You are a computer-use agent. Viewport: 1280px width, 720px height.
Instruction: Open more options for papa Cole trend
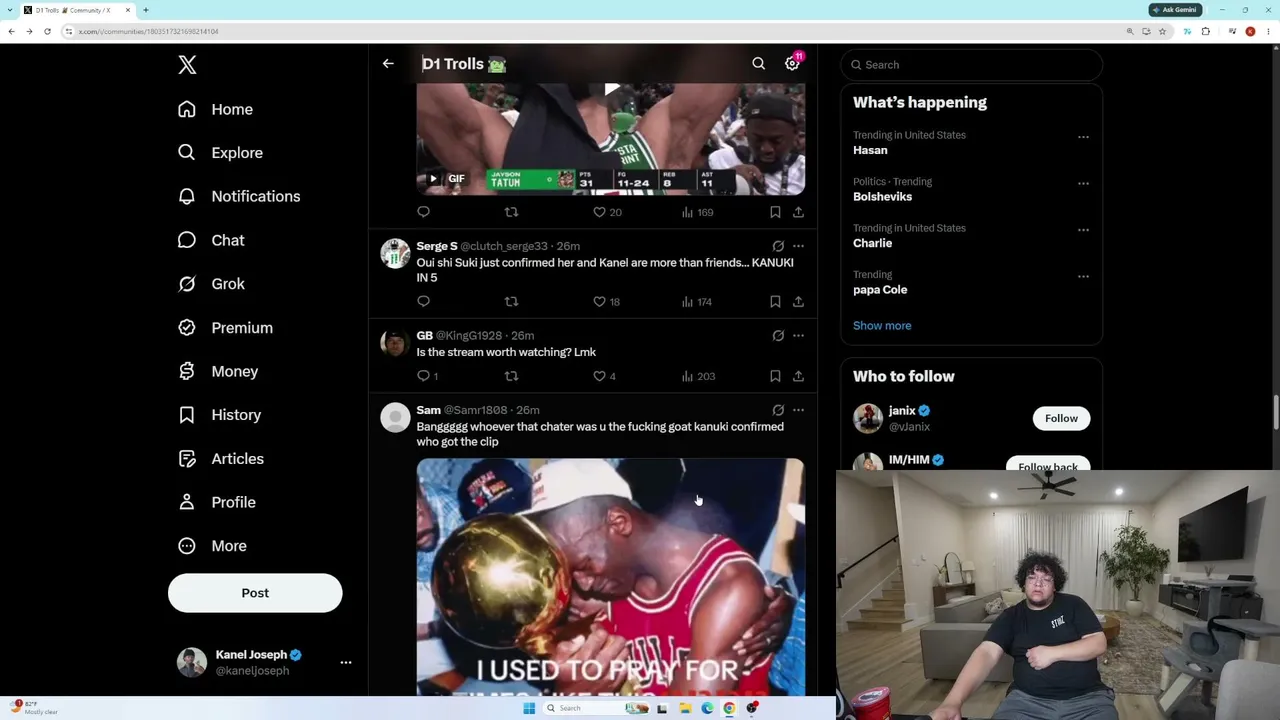[x=1083, y=277]
